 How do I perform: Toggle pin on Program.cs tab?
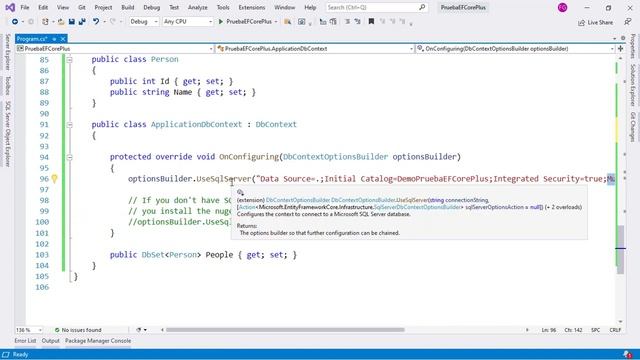click(x=54, y=39)
